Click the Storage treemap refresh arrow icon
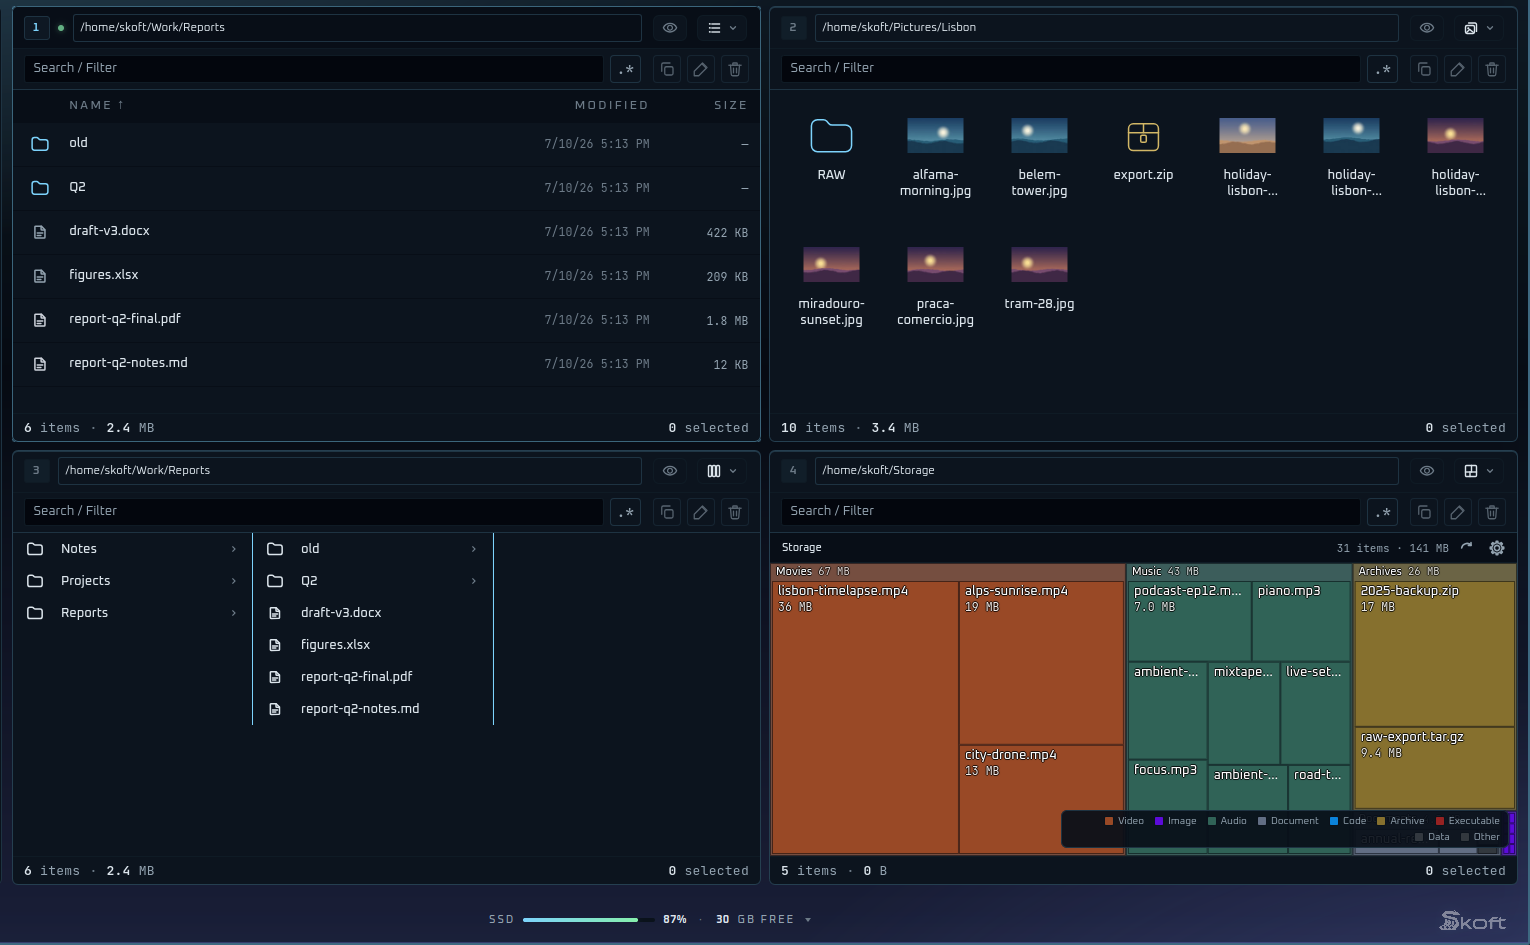Screen dimensions: 1530x945 (1467, 547)
